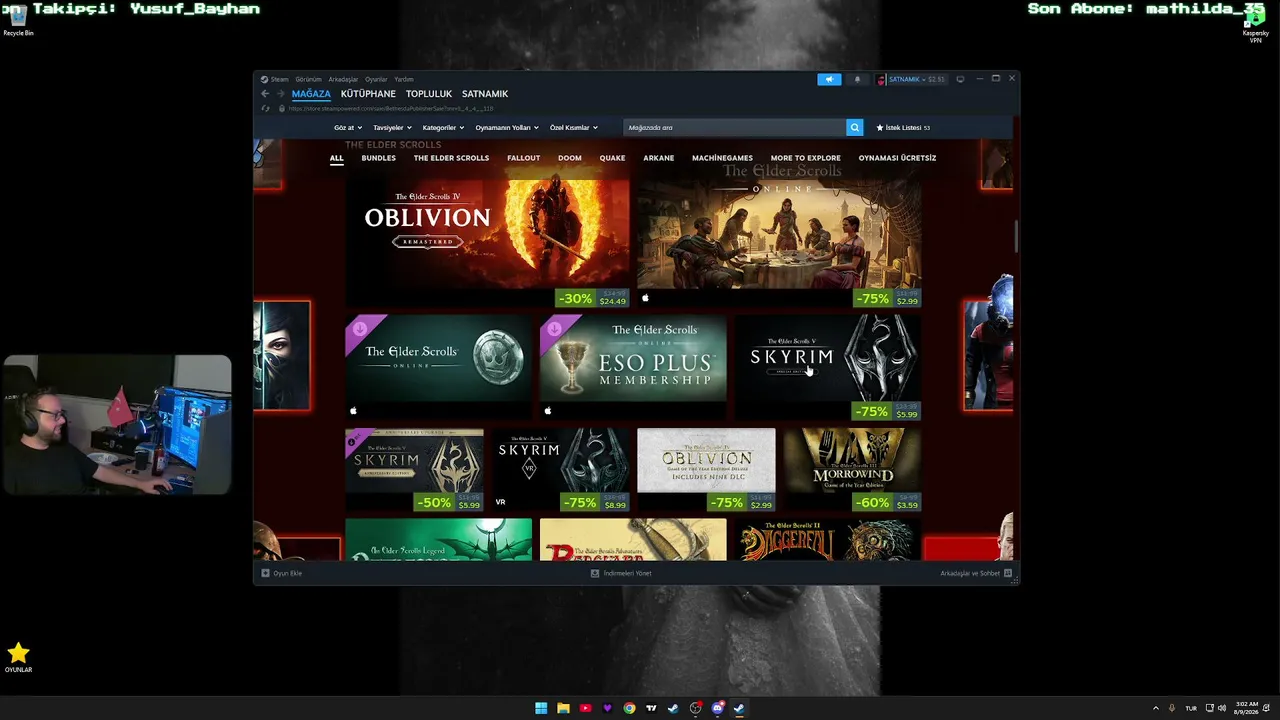Expand the Tavsiyeler dropdown
Screen dimensions: 1280x720
(x=391, y=128)
